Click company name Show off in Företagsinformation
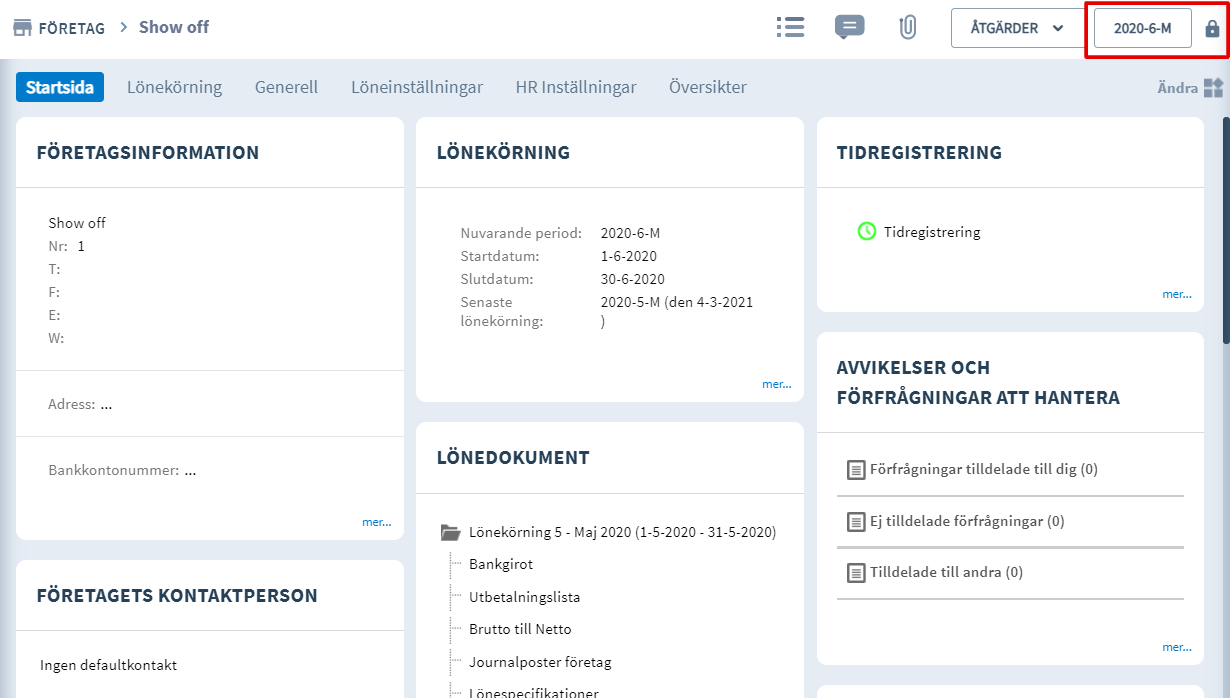The image size is (1230, 698). 77,223
